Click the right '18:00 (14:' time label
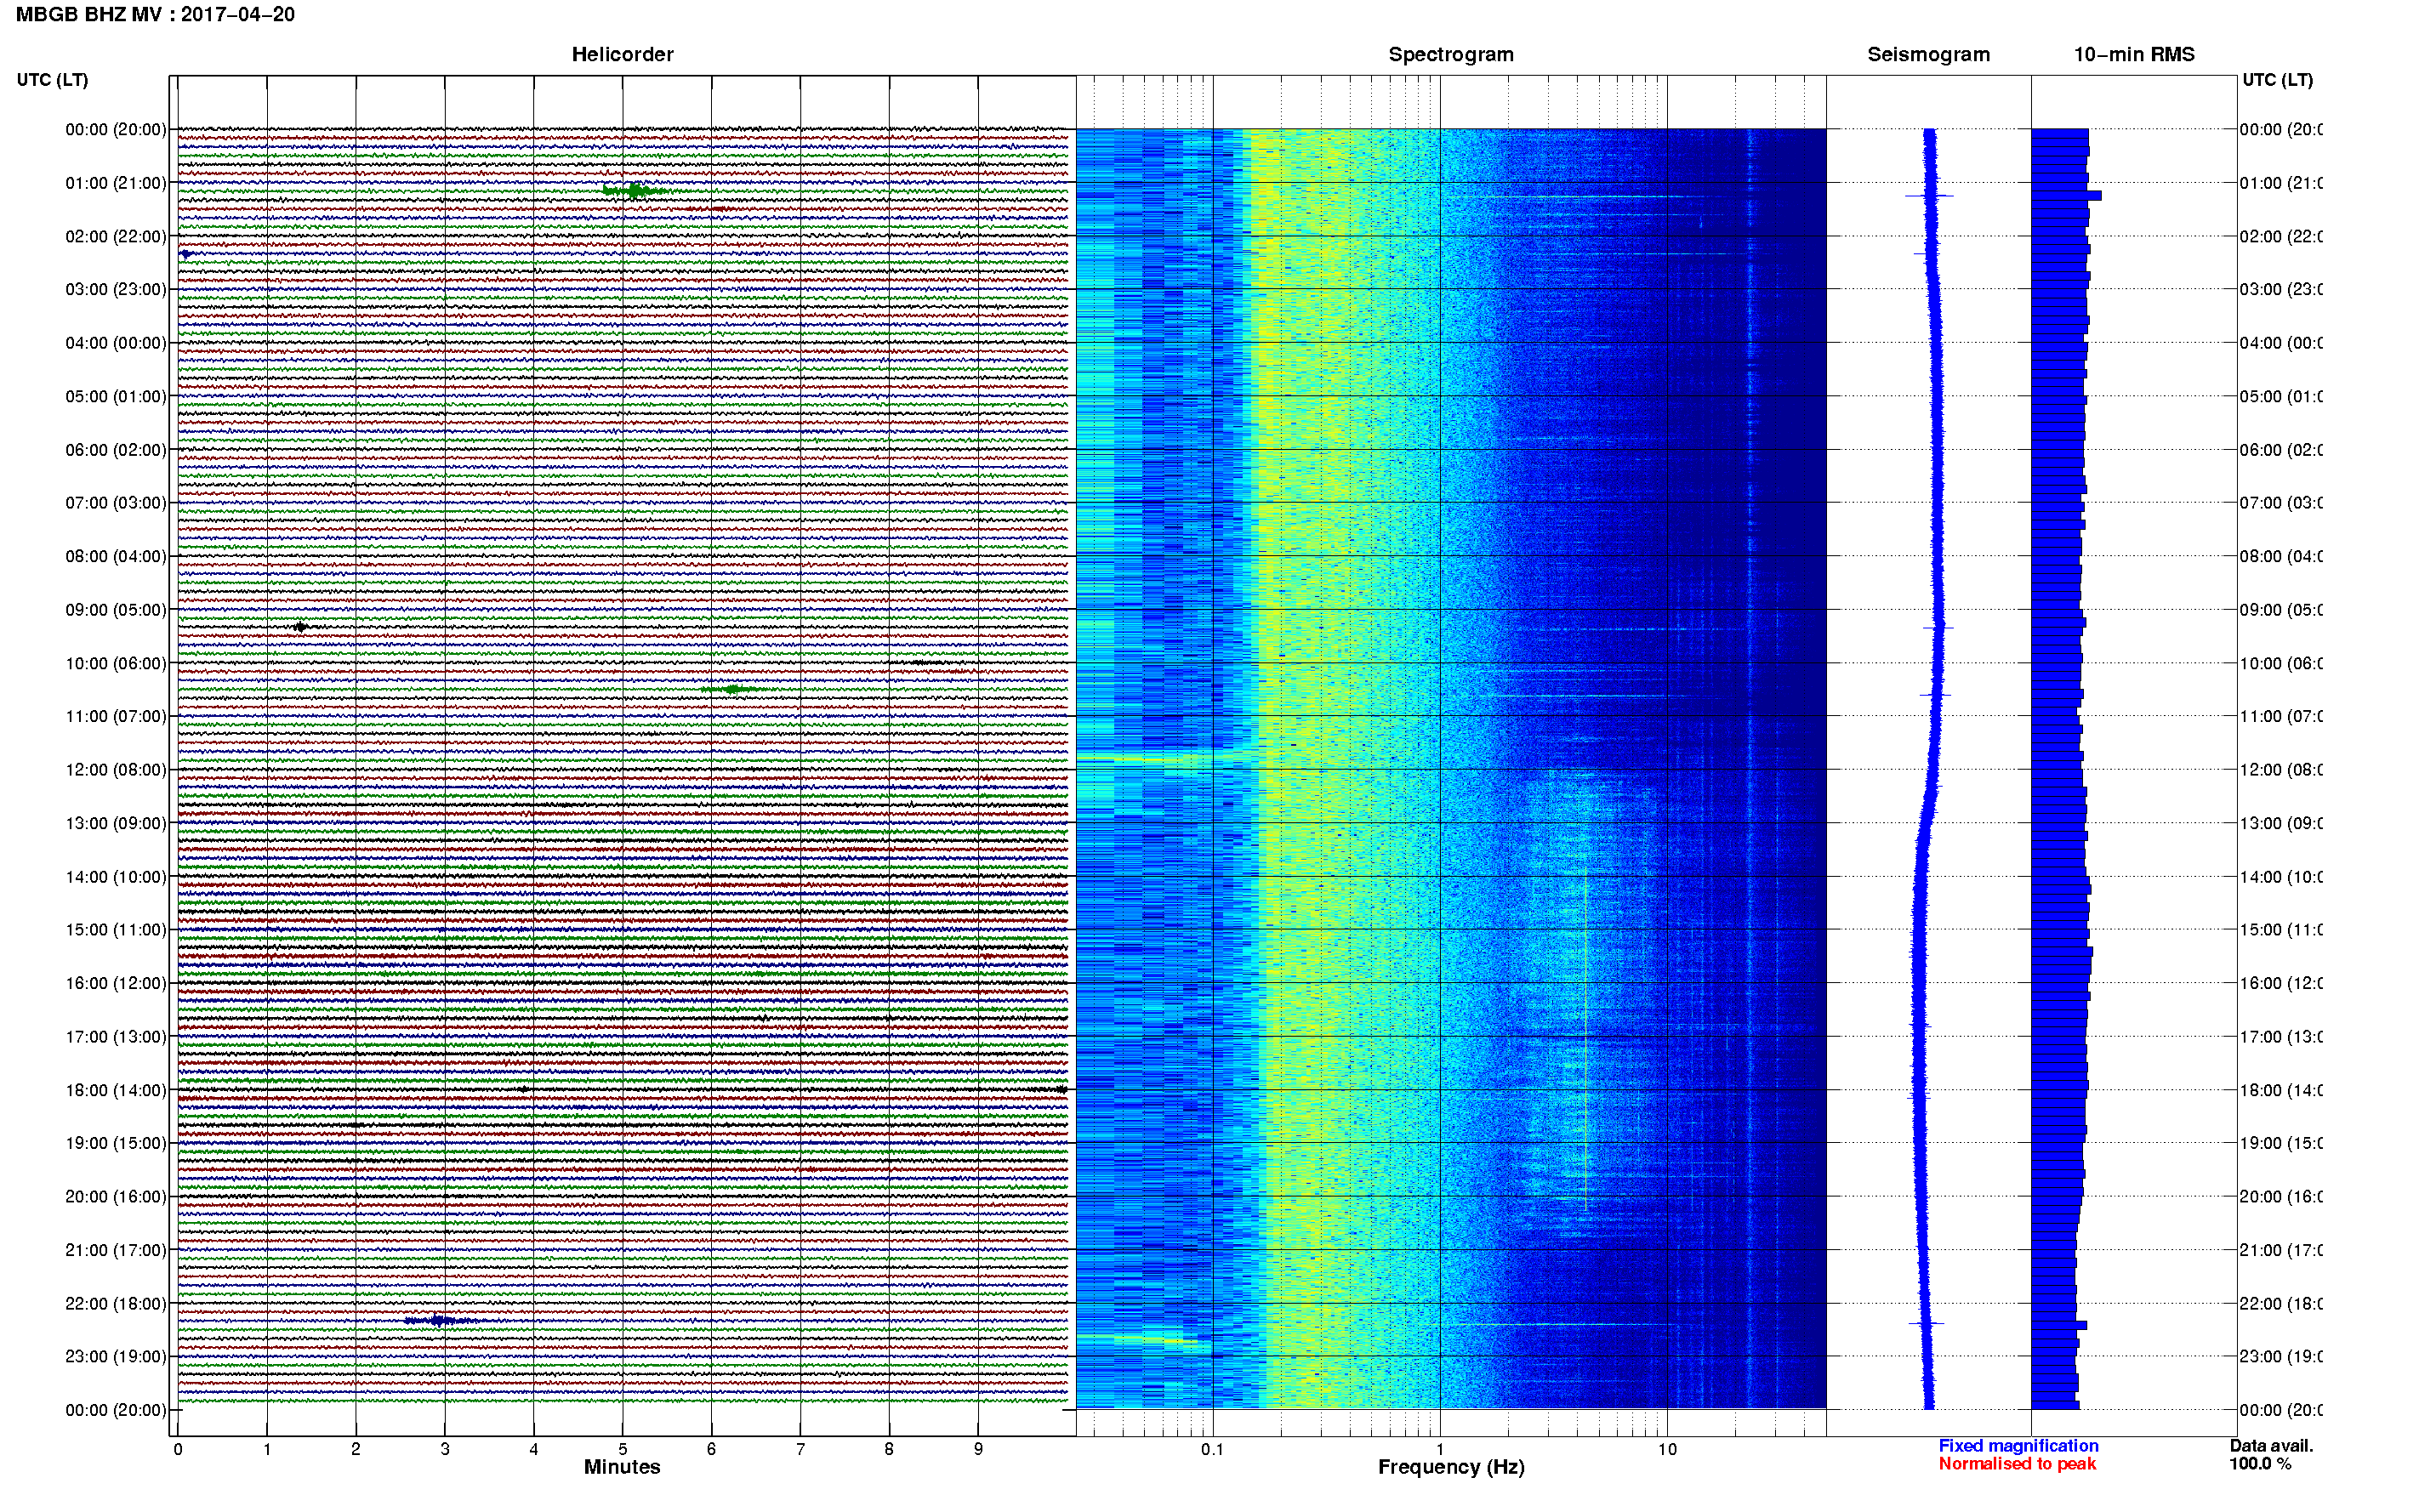The image size is (2419, 1512). pos(2280,1090)
